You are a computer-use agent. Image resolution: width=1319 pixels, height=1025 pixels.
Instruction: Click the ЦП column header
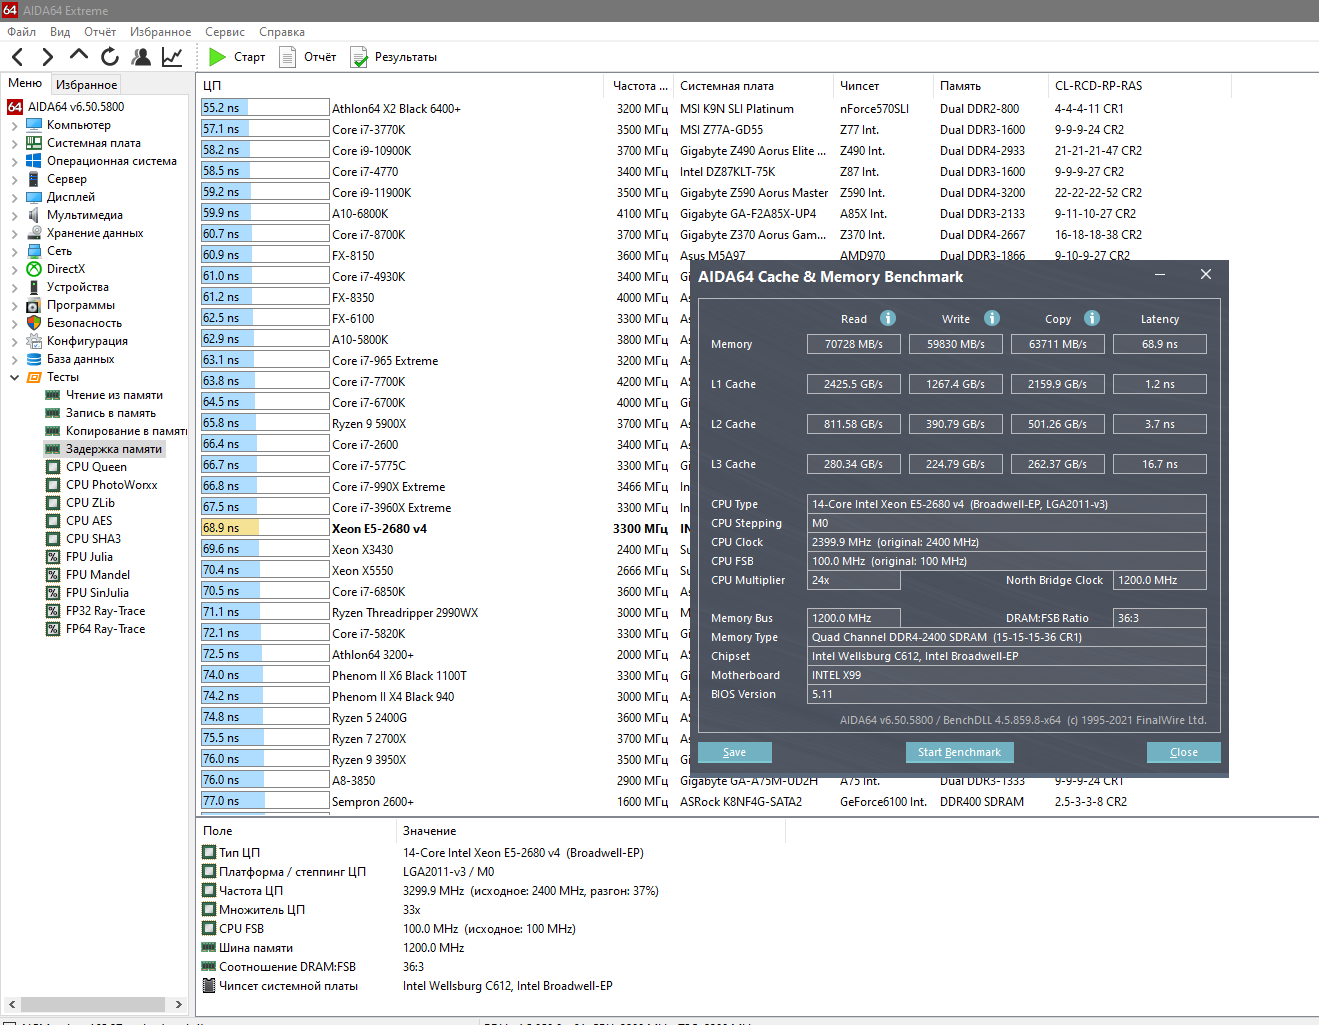(400, 86)
